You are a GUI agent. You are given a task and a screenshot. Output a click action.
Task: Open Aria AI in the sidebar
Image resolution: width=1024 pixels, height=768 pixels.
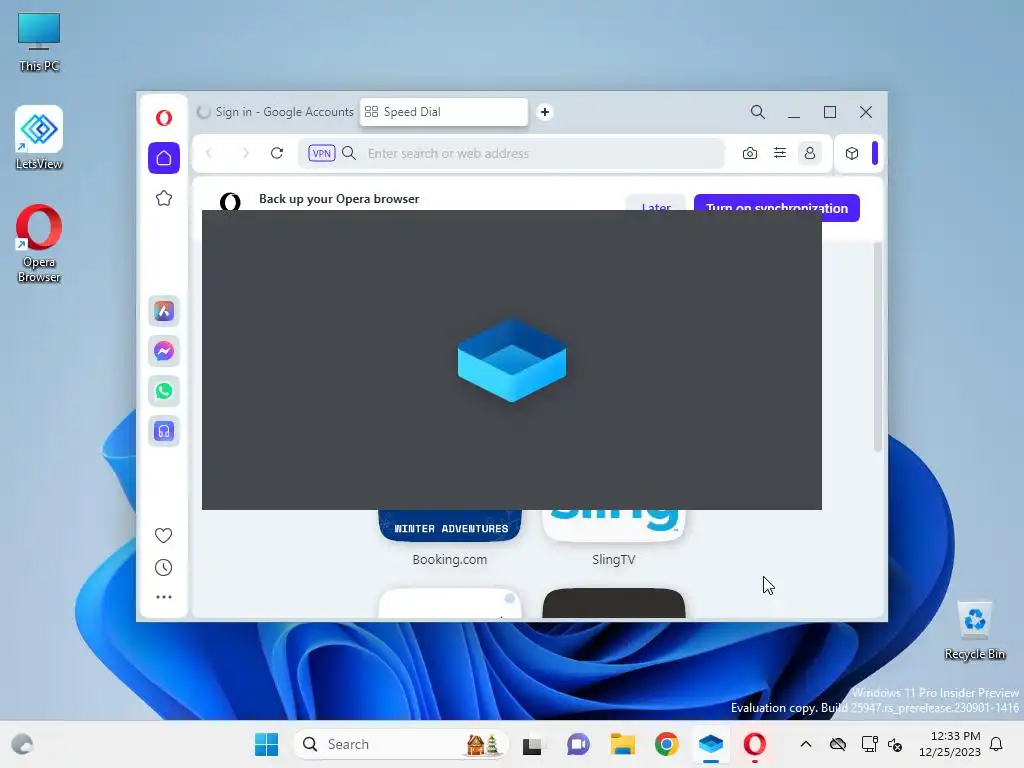coord(164,311)
